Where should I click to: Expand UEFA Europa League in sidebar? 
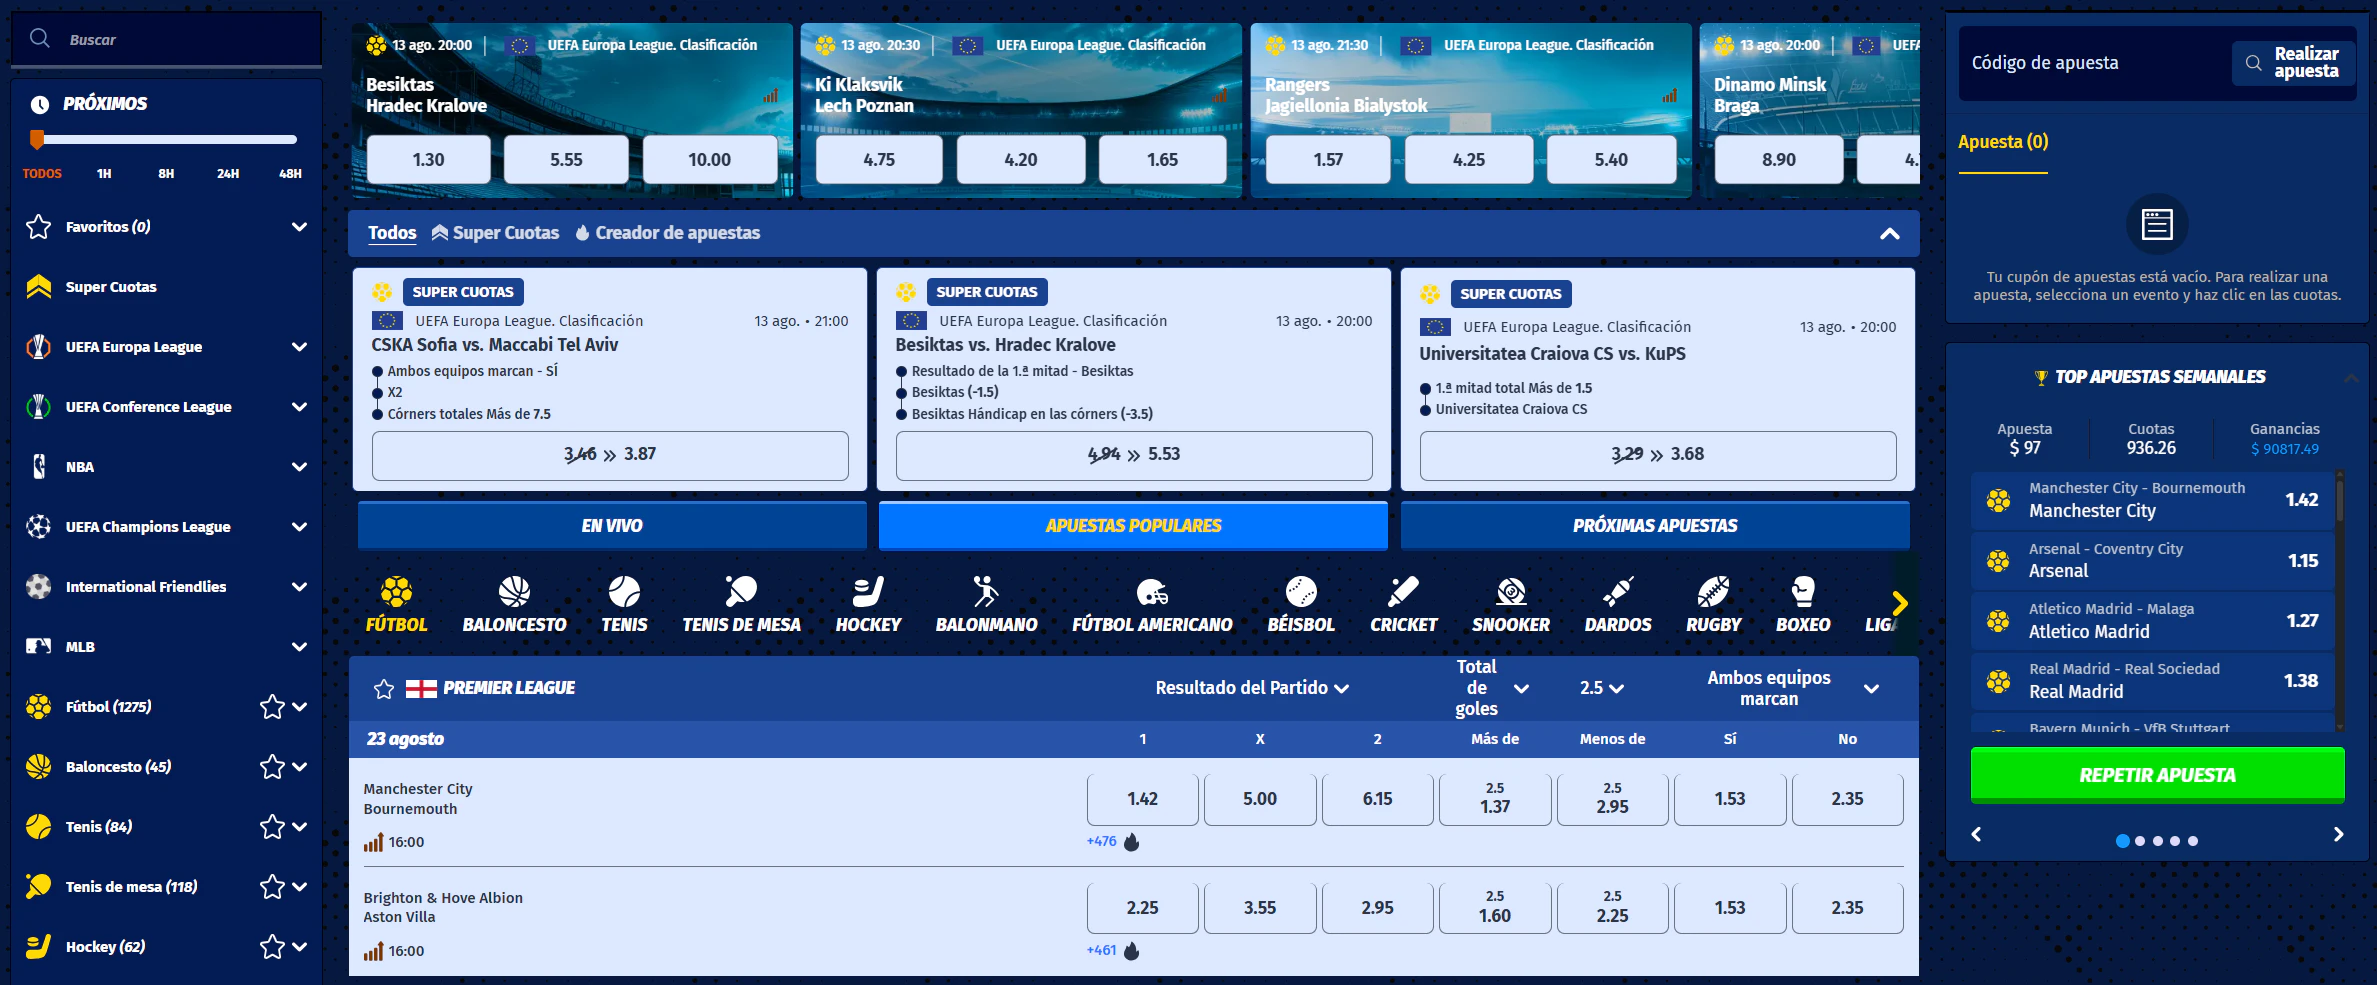coord(299,347)
